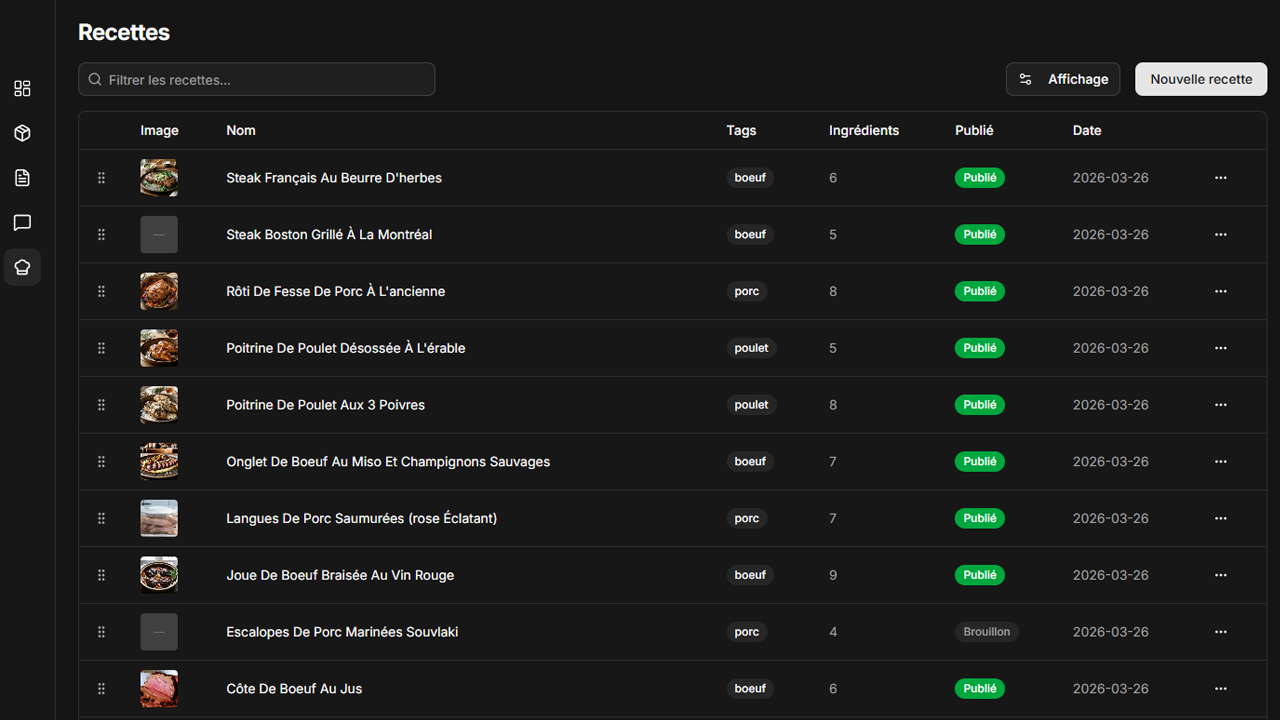The image size is (1280, 720).
Task: Click the Publié badge on Côte De Boeuf row
Action: (980, 689)
